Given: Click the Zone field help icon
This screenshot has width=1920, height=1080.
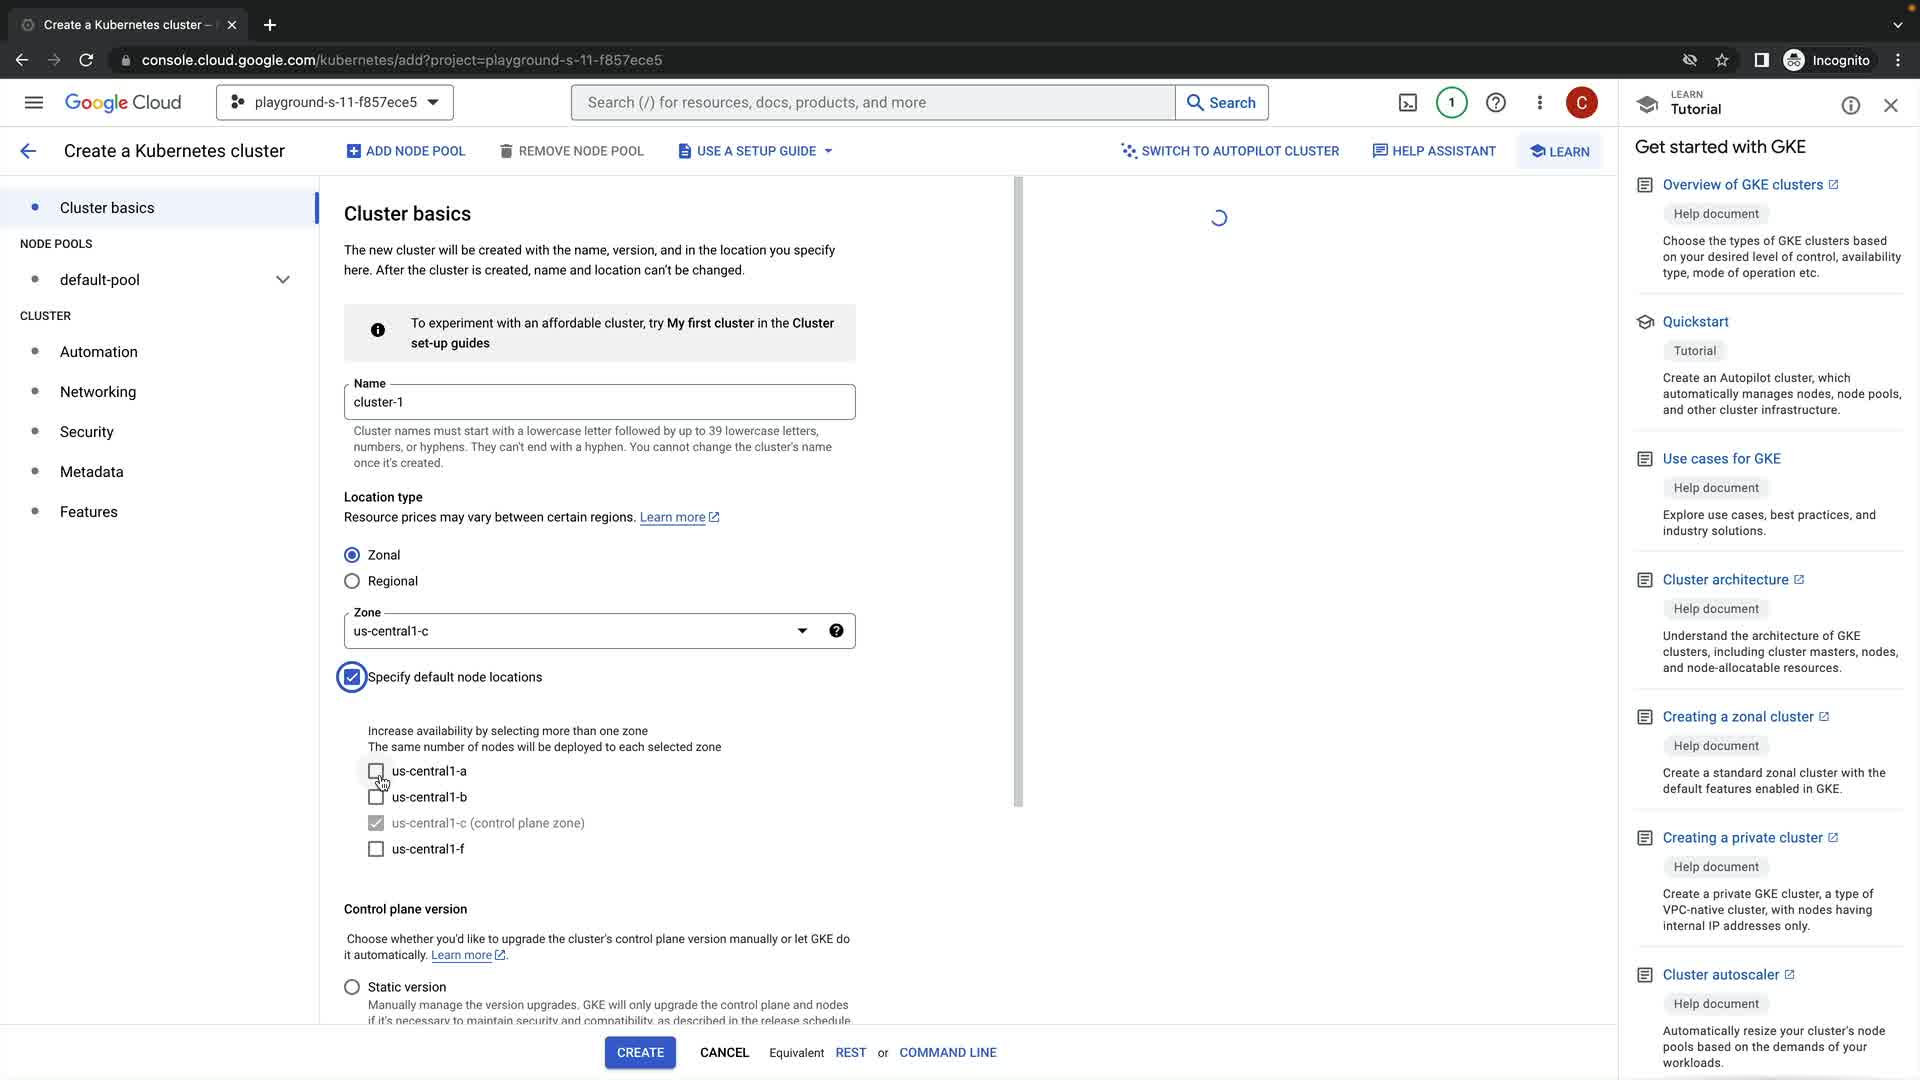Looking at the screenshot, I should click(x=836, y=631).
